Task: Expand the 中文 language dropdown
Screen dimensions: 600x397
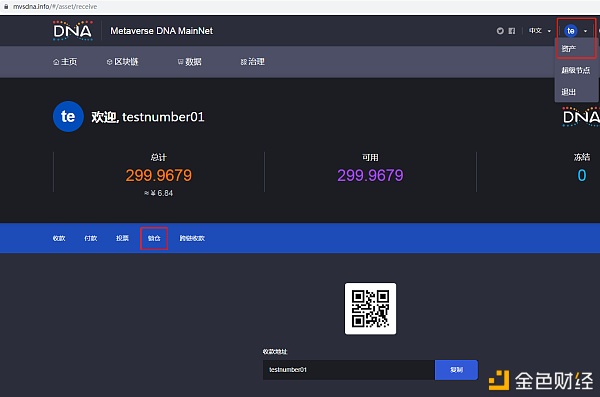Action: pos(540,31)
